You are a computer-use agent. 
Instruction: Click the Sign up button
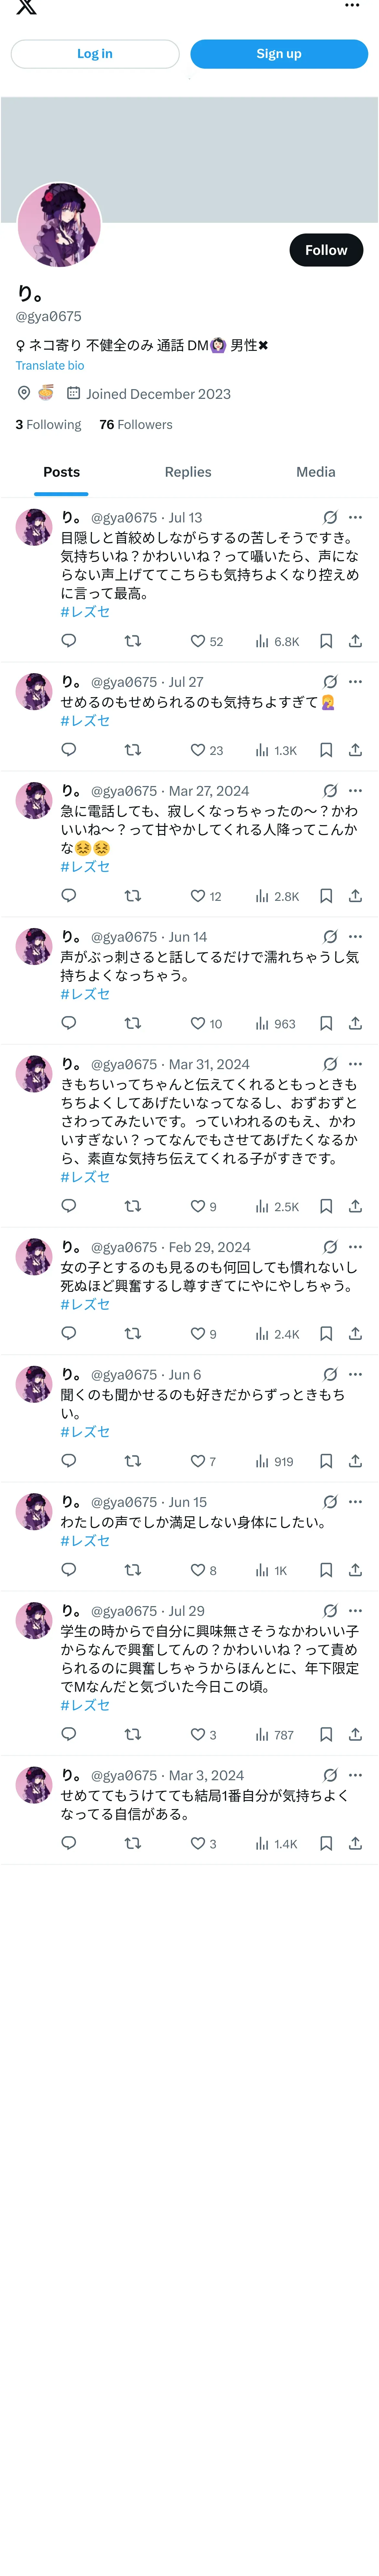[x=279, y=54]
